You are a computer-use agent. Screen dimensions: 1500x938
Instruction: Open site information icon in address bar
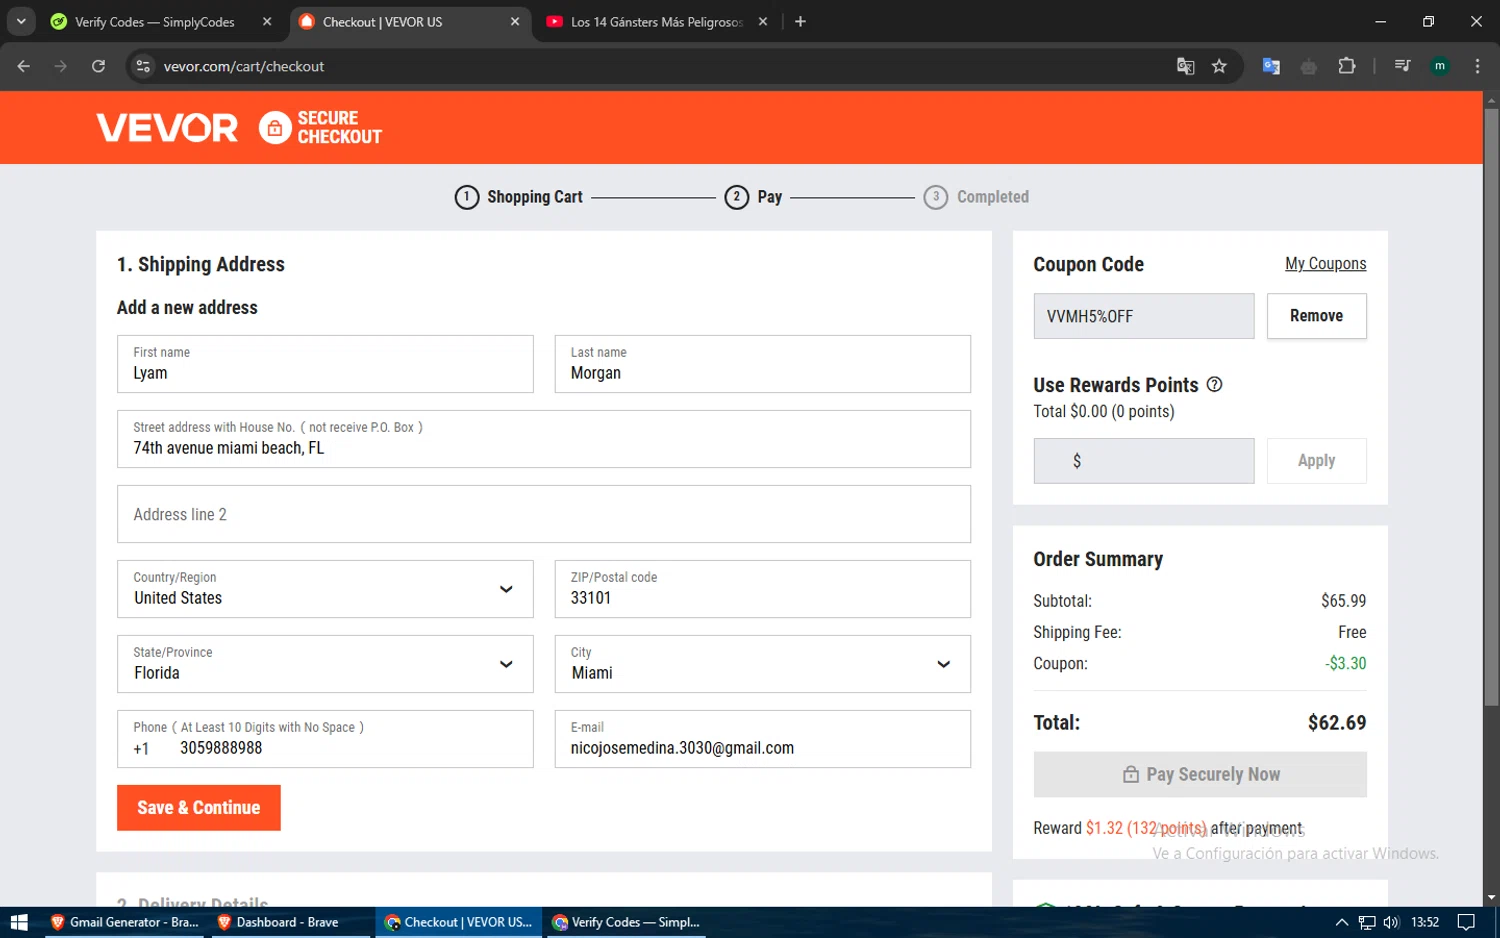pos(143,66)
